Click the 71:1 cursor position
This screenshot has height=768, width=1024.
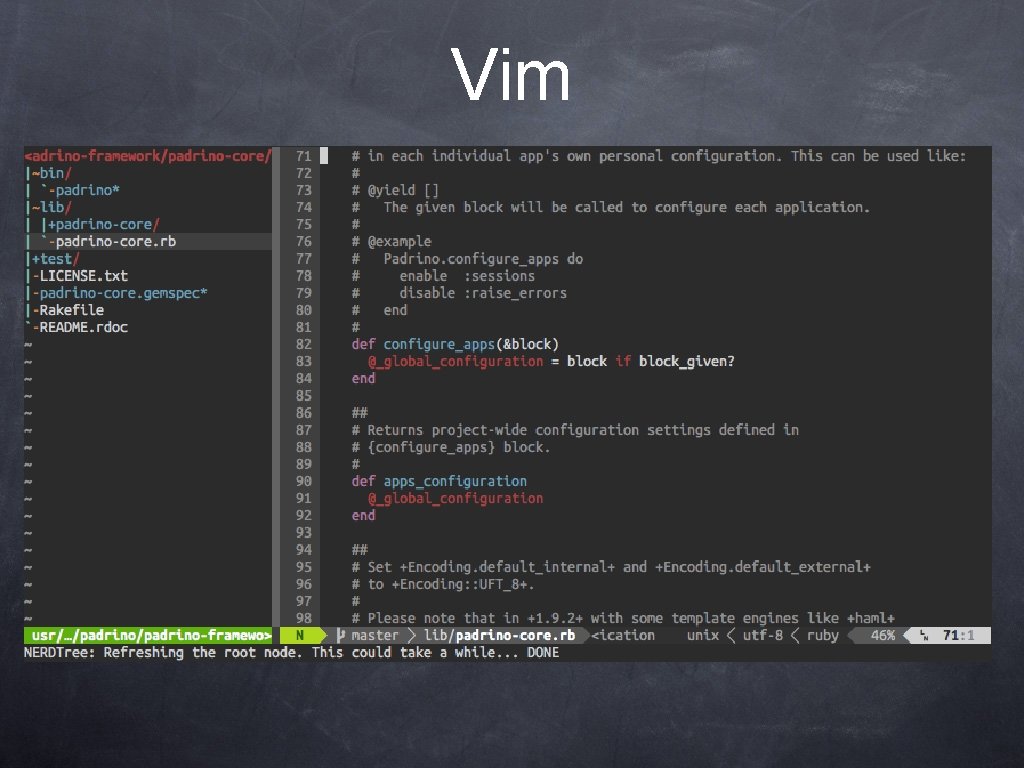959,635
